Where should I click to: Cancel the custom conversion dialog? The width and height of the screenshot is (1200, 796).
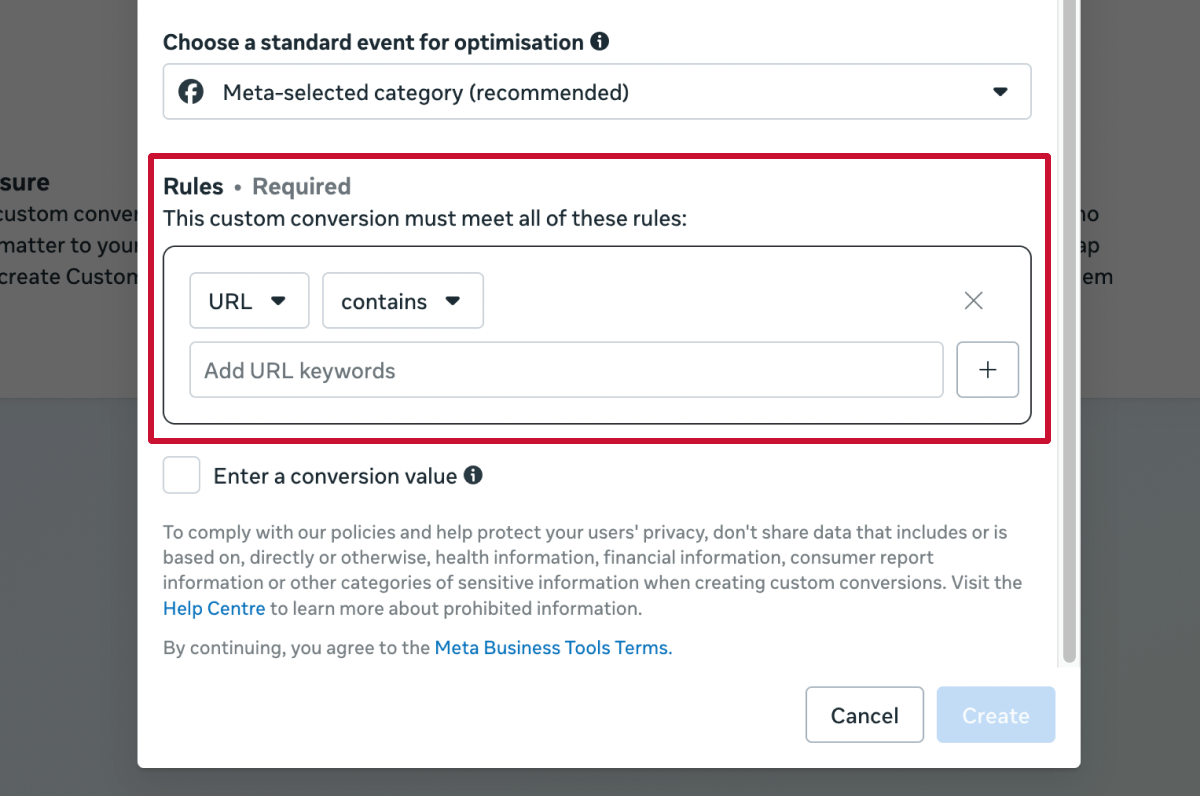click(x=864, y=715)
